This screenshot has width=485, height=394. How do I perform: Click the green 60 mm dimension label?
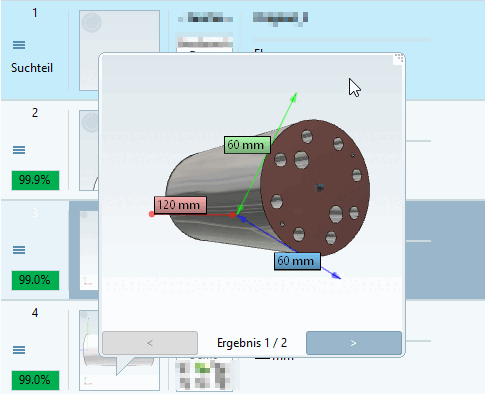247,145
